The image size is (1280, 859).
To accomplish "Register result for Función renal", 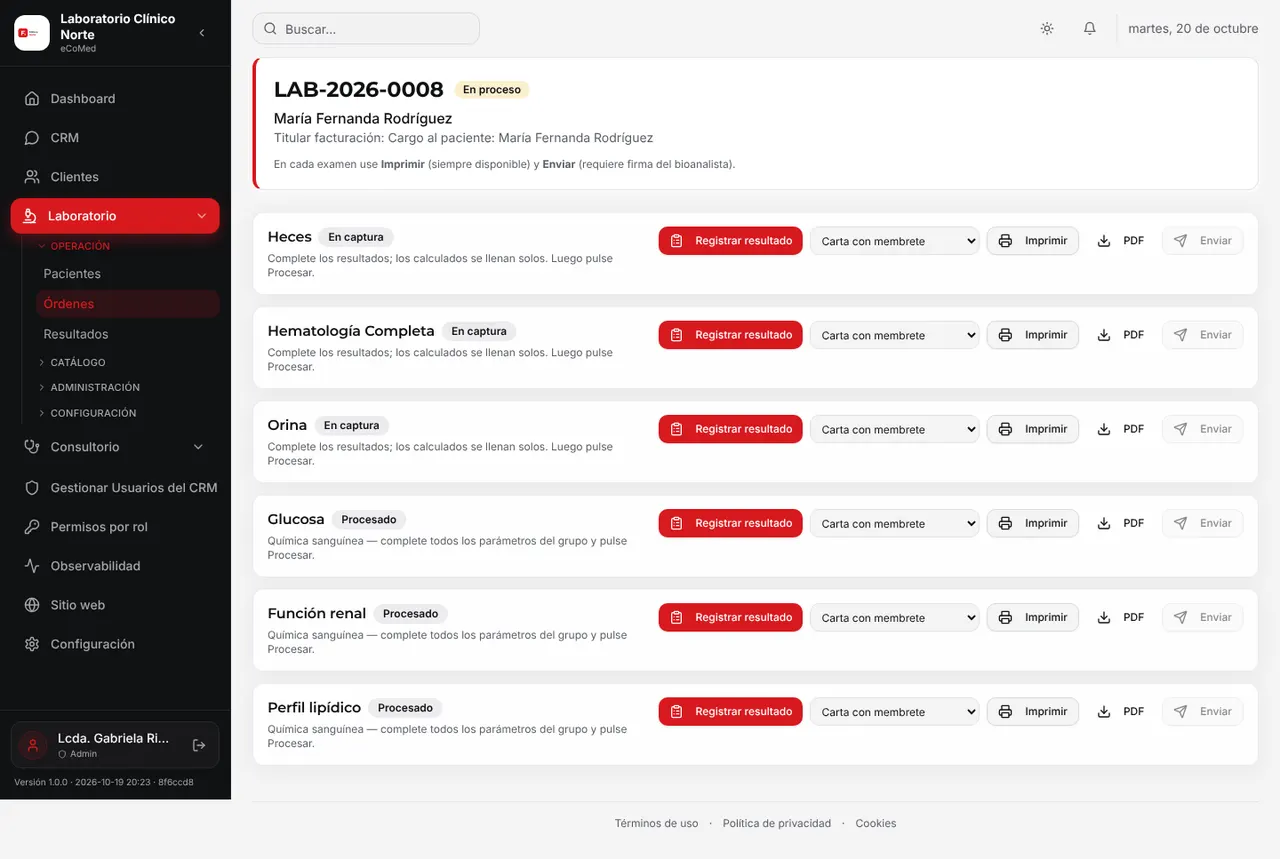I will 730,617.
